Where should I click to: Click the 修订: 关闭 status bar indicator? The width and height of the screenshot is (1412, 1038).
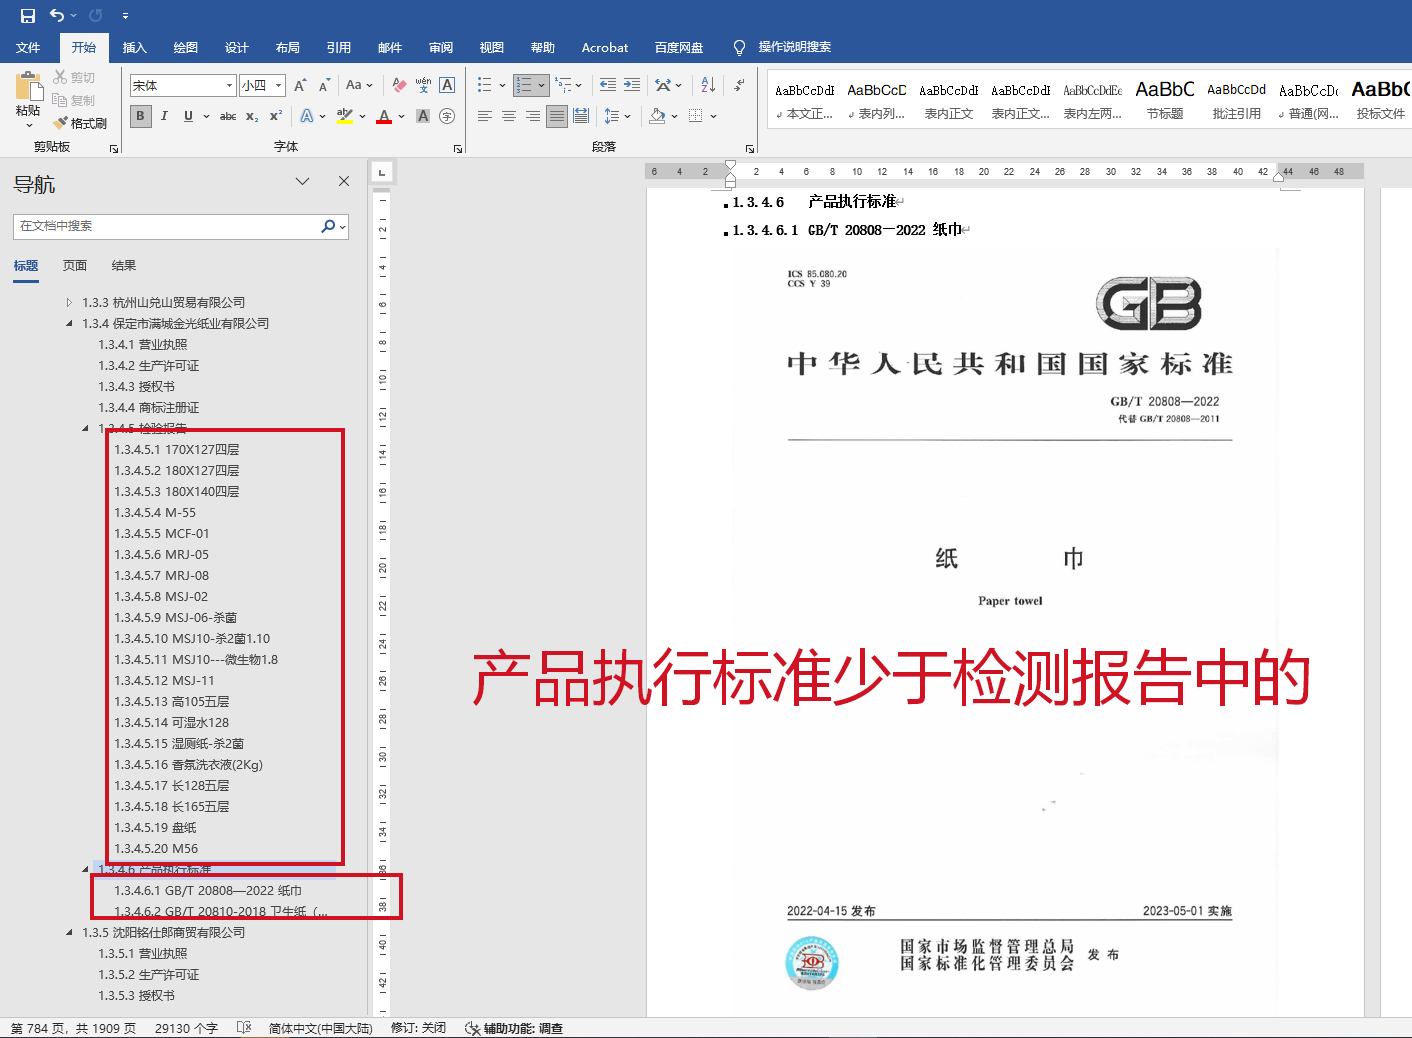(x=418, y=1028)
